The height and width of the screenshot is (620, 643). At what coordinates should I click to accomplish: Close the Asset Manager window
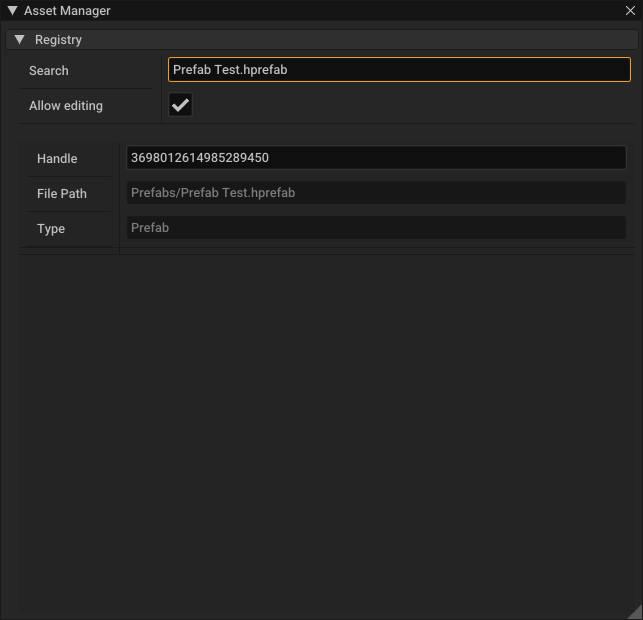tap(630, 11)
